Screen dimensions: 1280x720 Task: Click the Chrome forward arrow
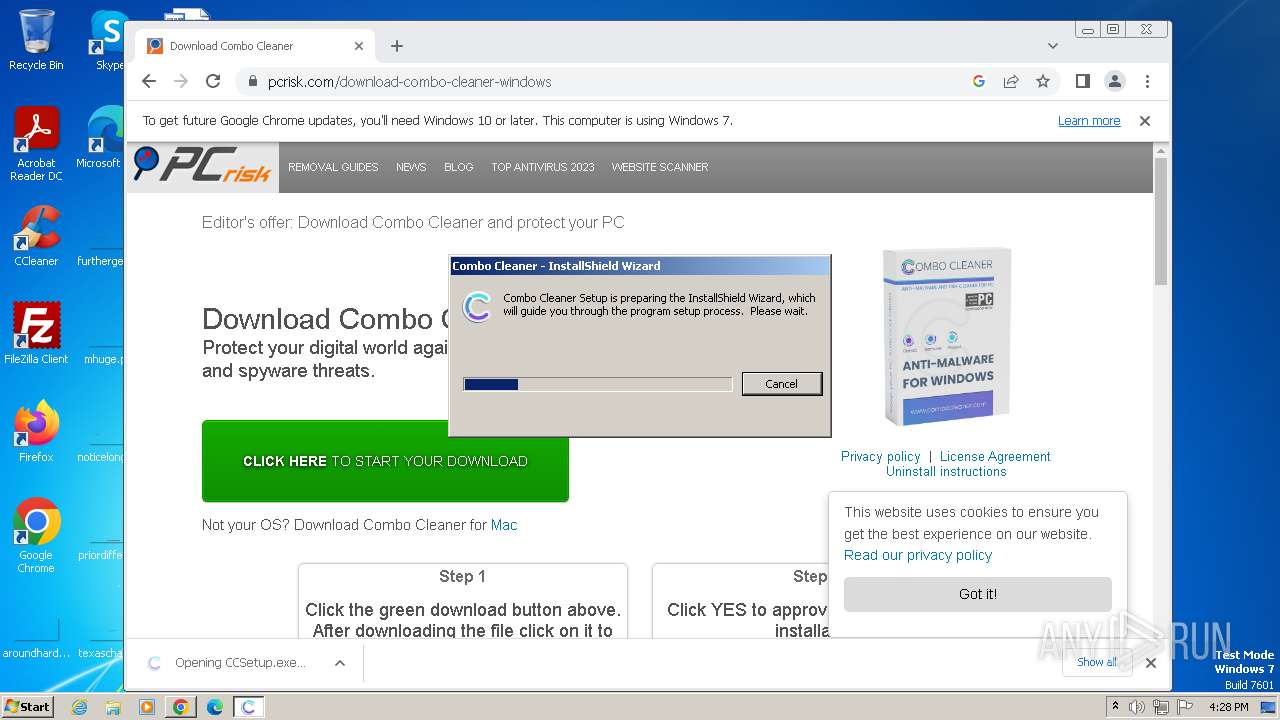(x=181, y=81)
